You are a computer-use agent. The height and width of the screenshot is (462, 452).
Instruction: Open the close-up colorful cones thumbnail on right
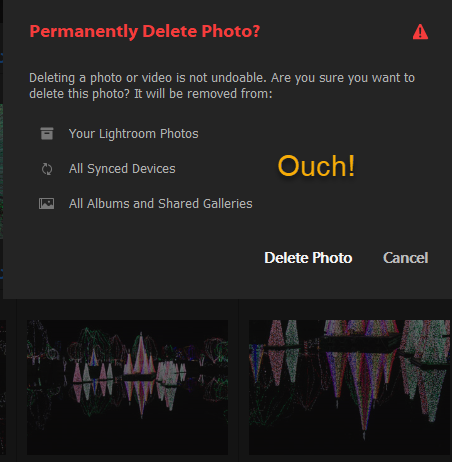tap(349, 387)
